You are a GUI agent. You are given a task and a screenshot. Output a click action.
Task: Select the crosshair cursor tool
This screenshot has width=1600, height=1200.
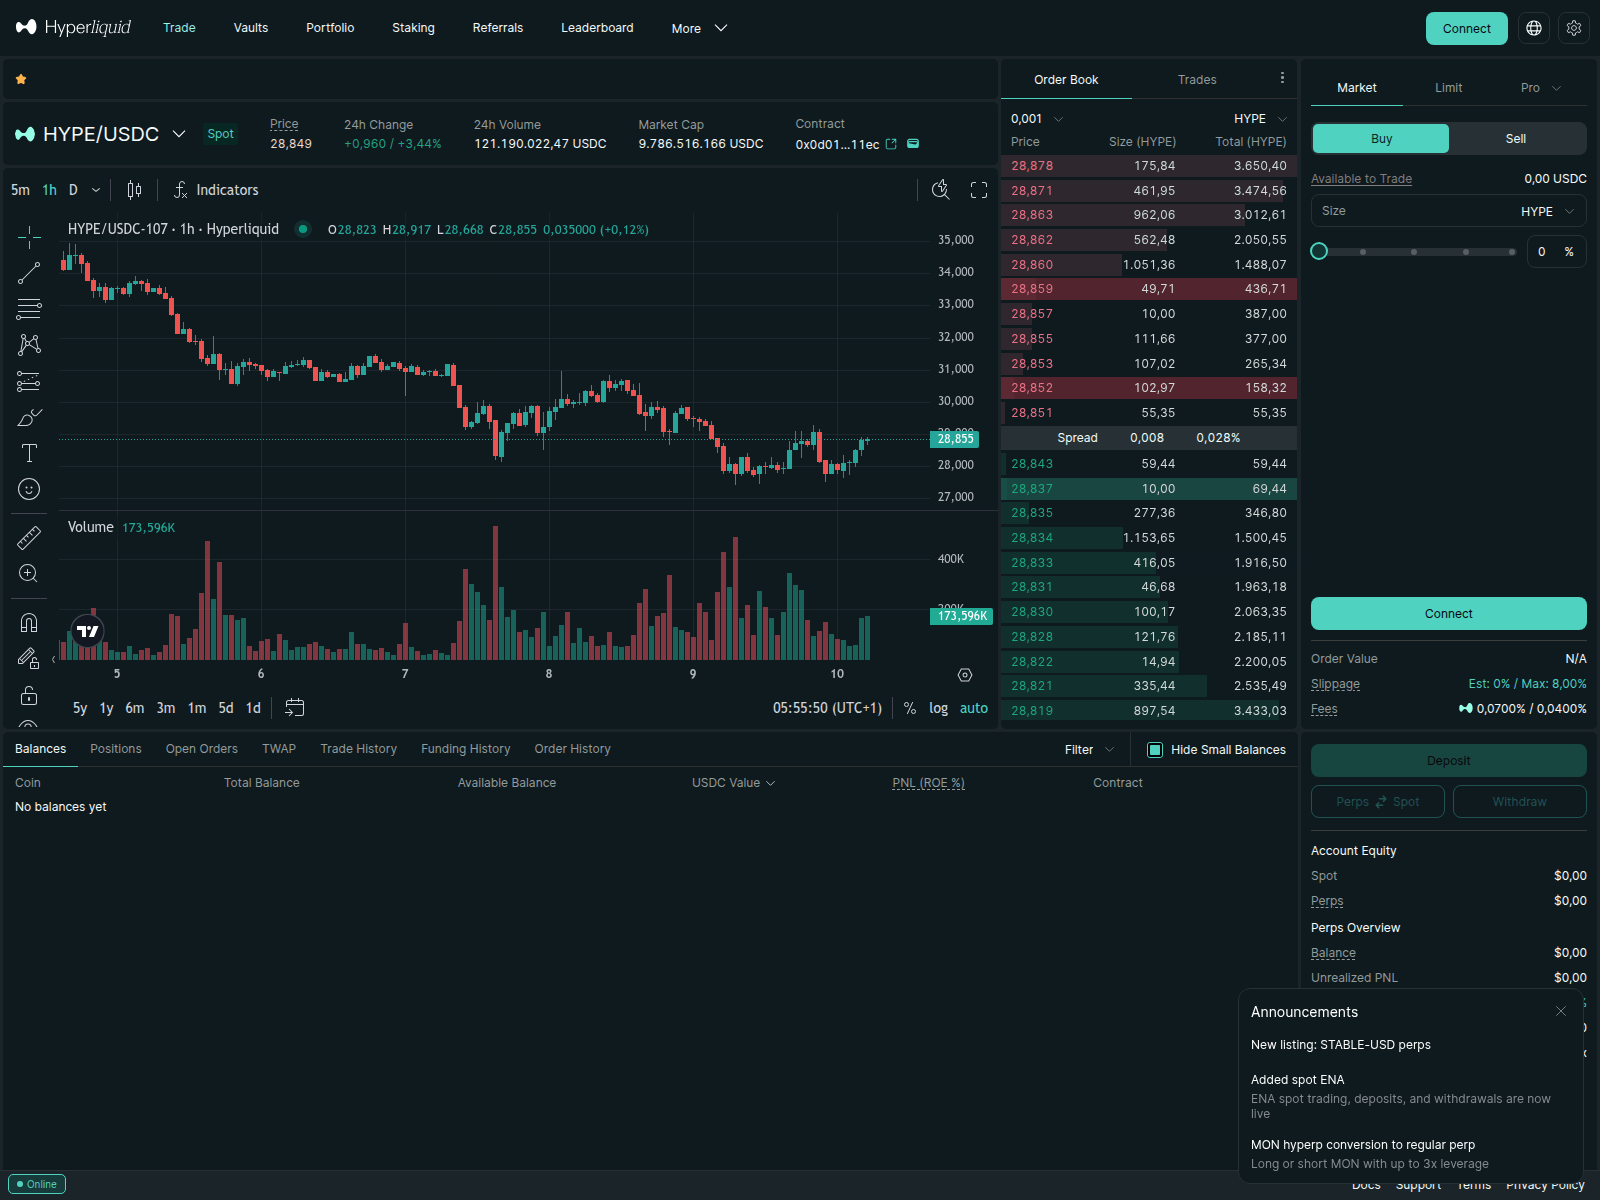pos(29,237)
